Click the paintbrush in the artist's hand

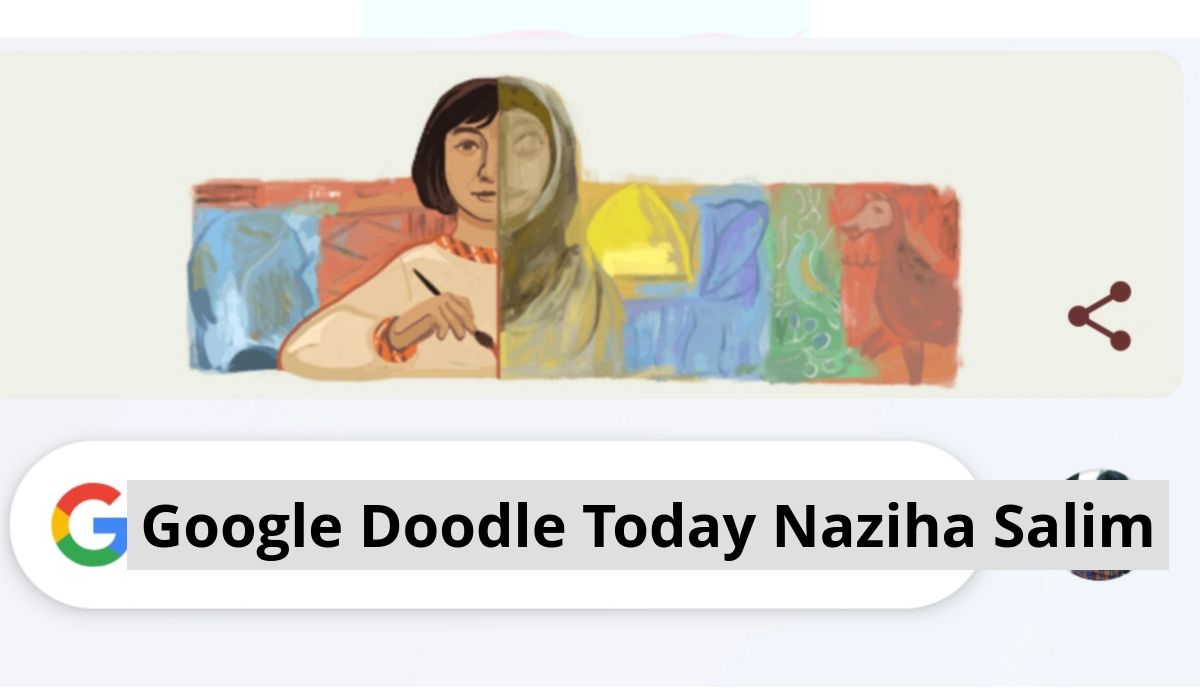tap(455, 311)
